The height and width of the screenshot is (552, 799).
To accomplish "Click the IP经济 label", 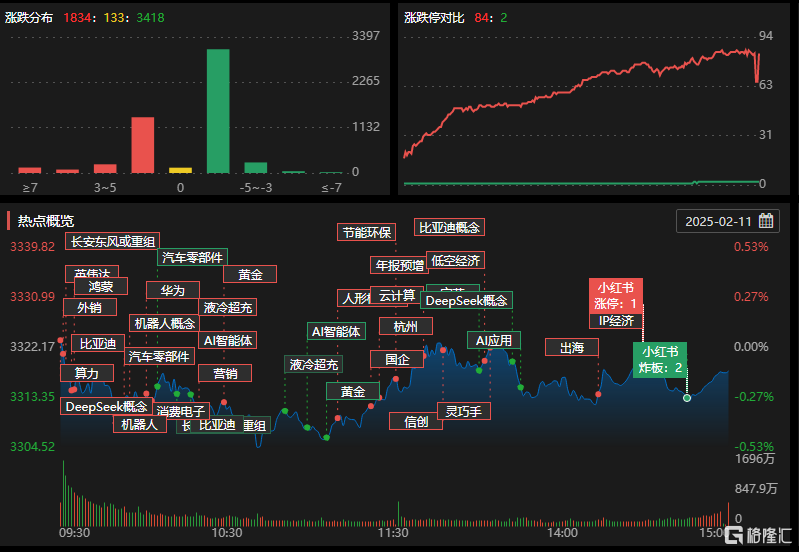I will point(616,321).
